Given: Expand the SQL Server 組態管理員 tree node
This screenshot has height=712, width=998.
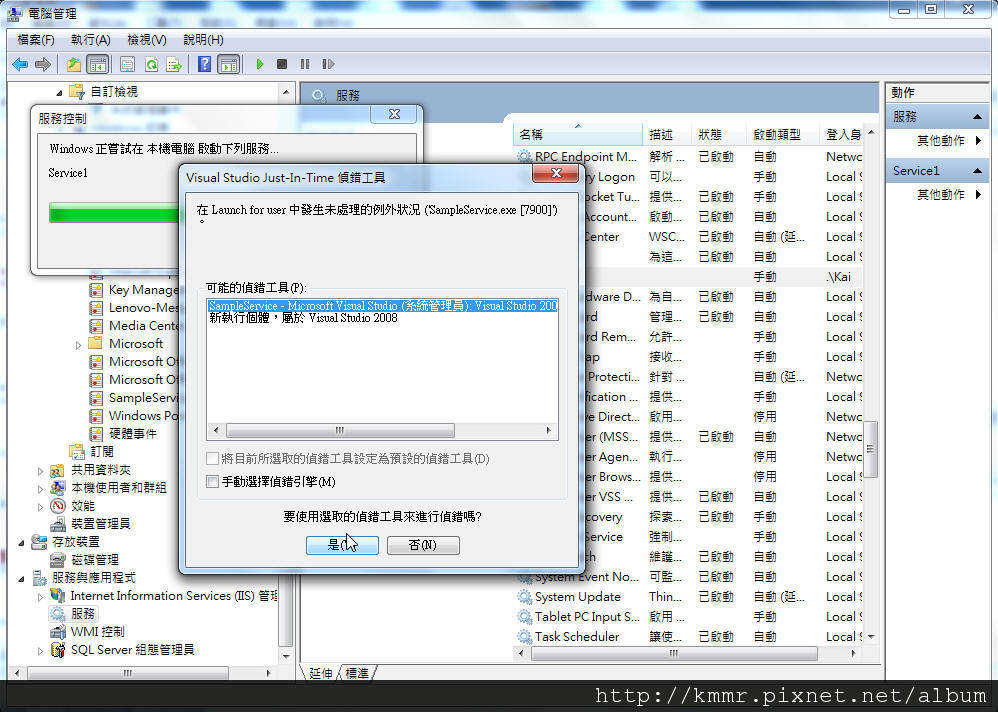Looking at the screenshot, I should pyautogui.click(x=40, y=650).
